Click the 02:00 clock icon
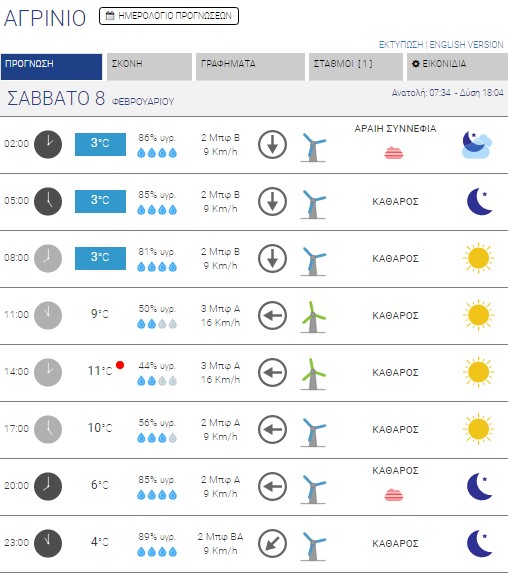The height and width of the screenshot is (573, 508). [48, 144]
